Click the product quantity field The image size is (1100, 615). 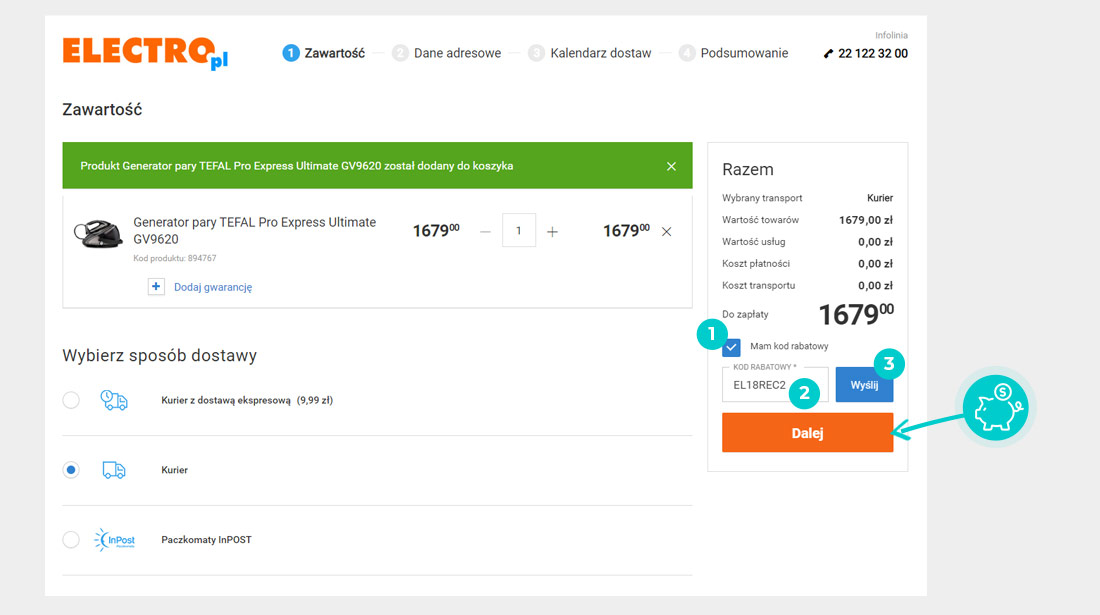coord(519,231)
